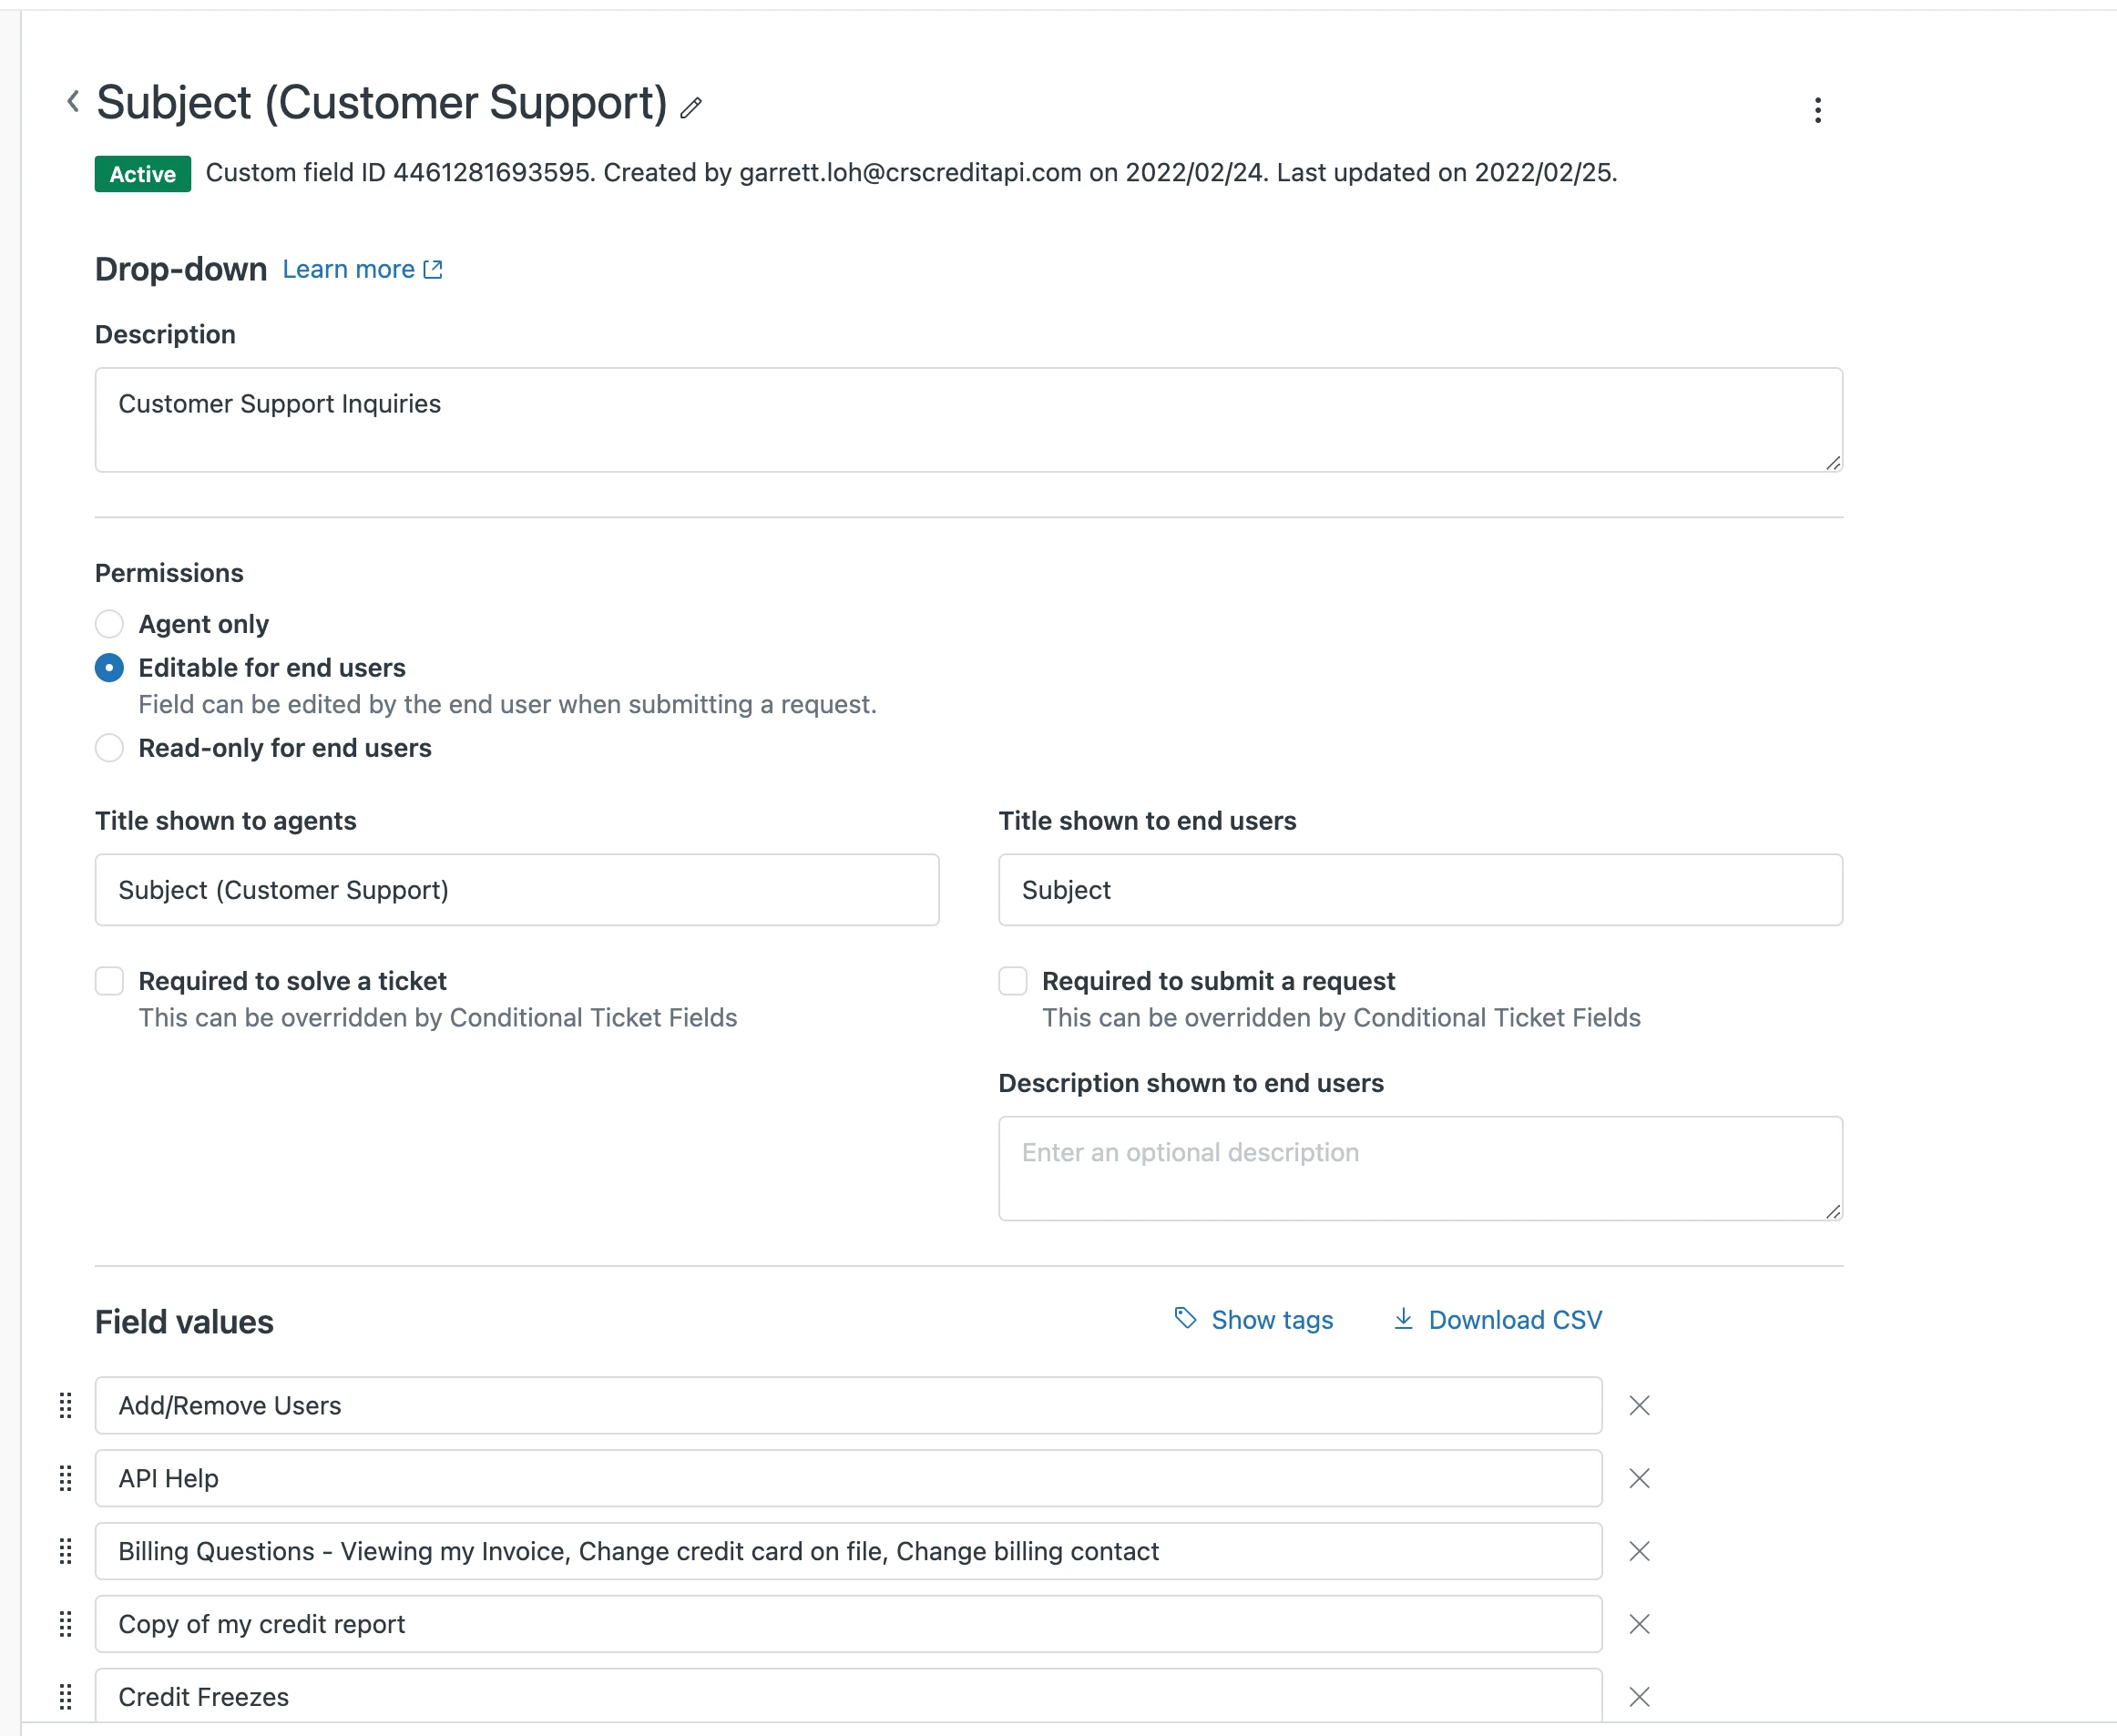Enable Required to solve a ticket
The image size is (2117, 1736).
109,981
